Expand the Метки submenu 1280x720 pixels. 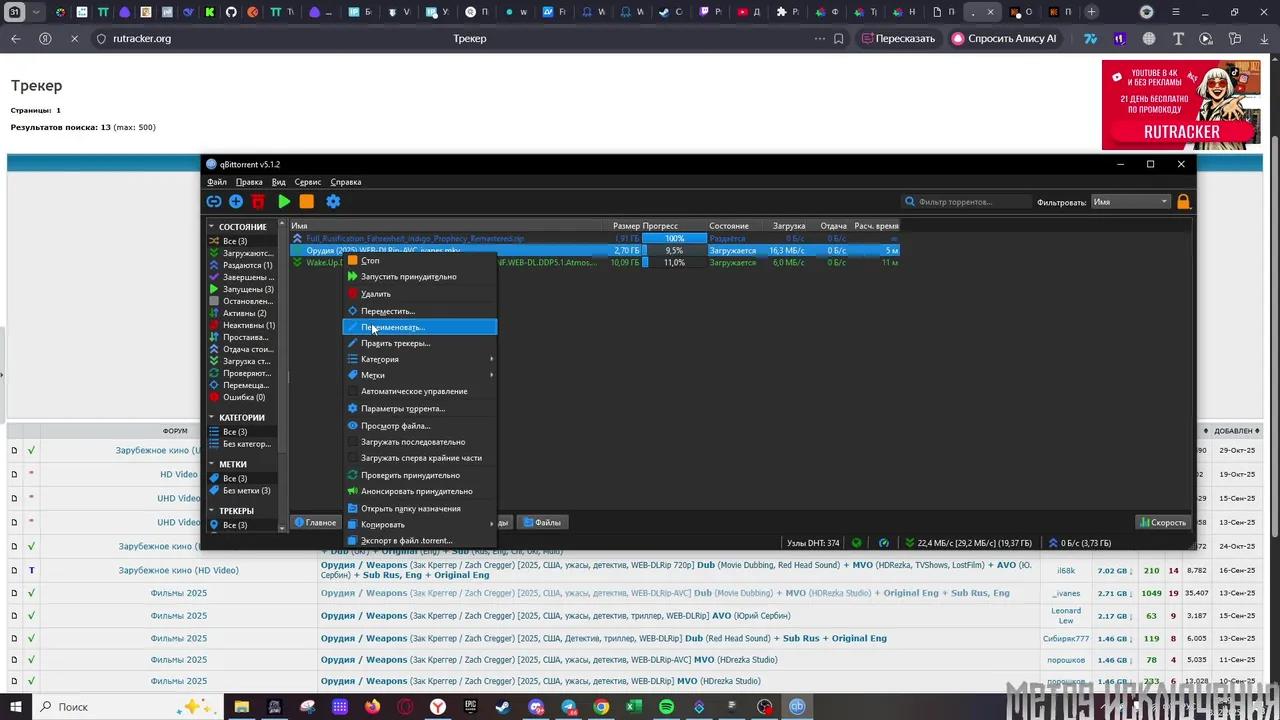pyautogui.click(x=420, y=375)
